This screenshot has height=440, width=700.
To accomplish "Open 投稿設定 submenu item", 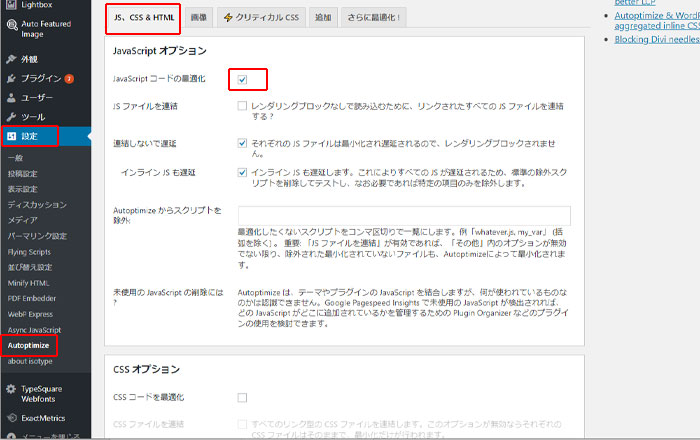I will (22, 174).
